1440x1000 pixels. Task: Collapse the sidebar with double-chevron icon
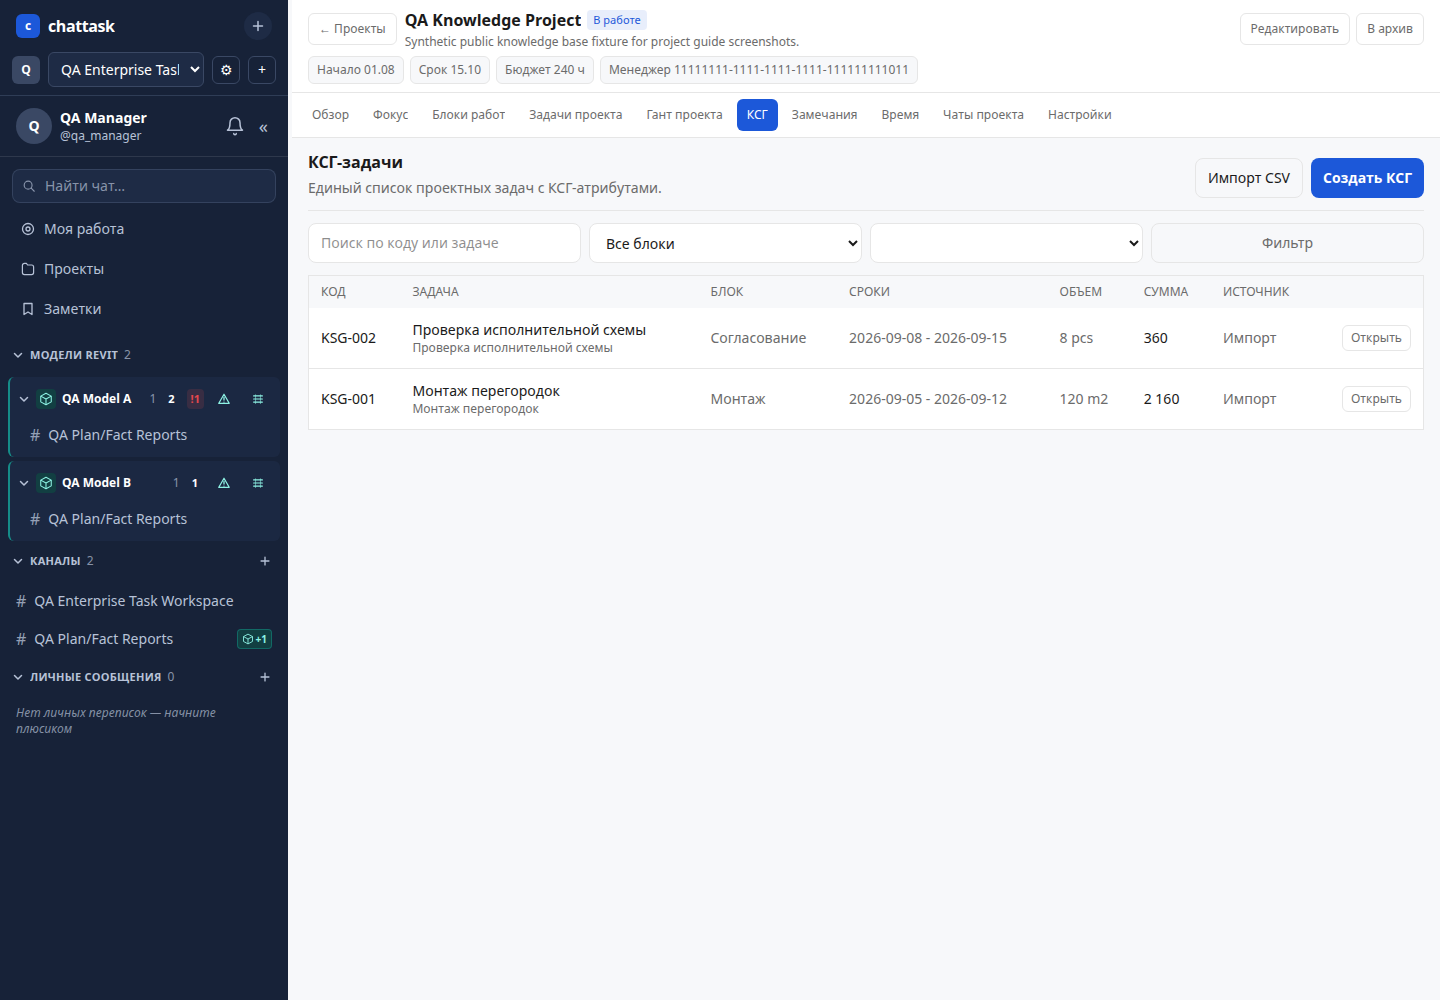coord(264,127)
